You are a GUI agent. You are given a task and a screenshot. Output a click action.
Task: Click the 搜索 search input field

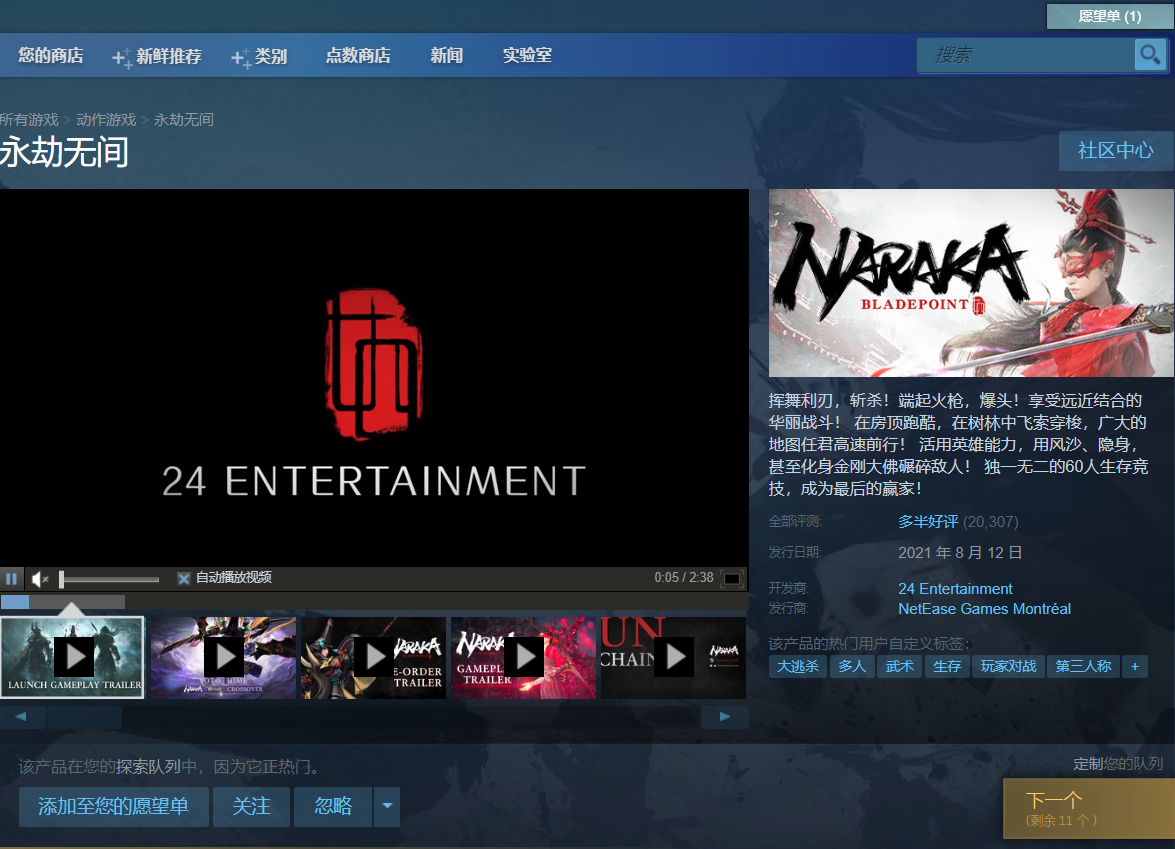1026,55
